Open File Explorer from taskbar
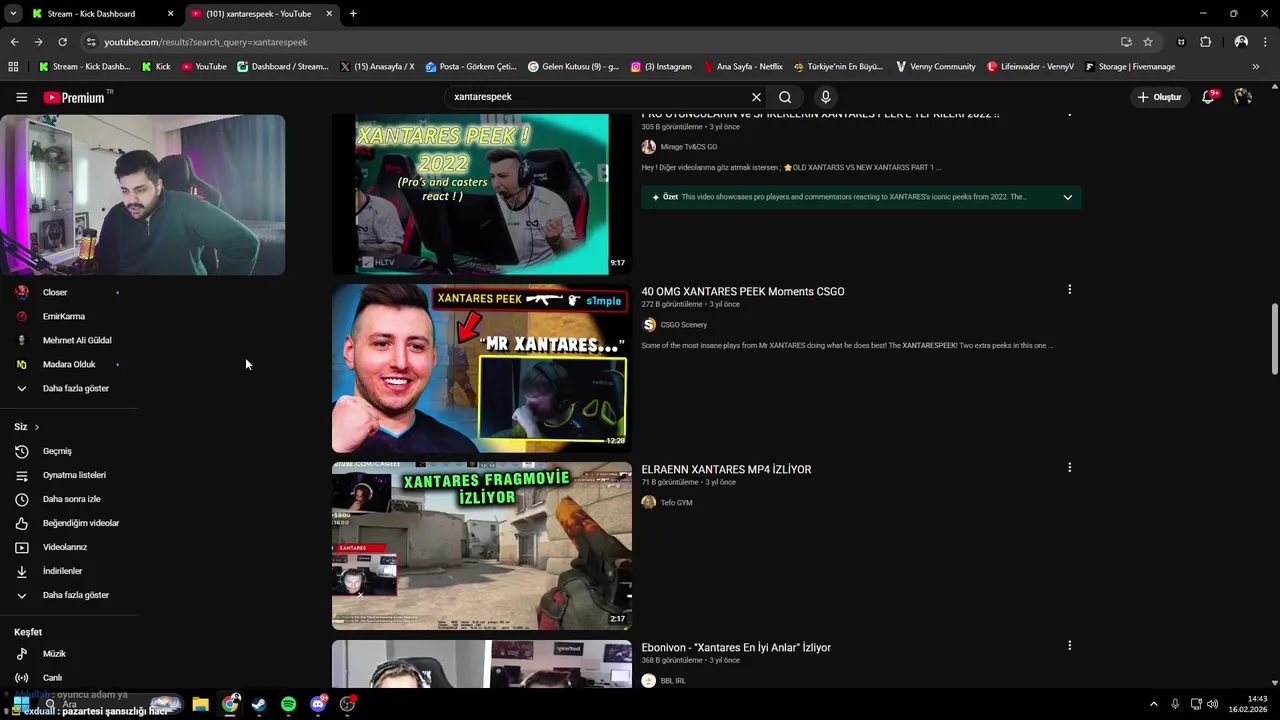Screen dimensions: 1280x720 [200, 704]
